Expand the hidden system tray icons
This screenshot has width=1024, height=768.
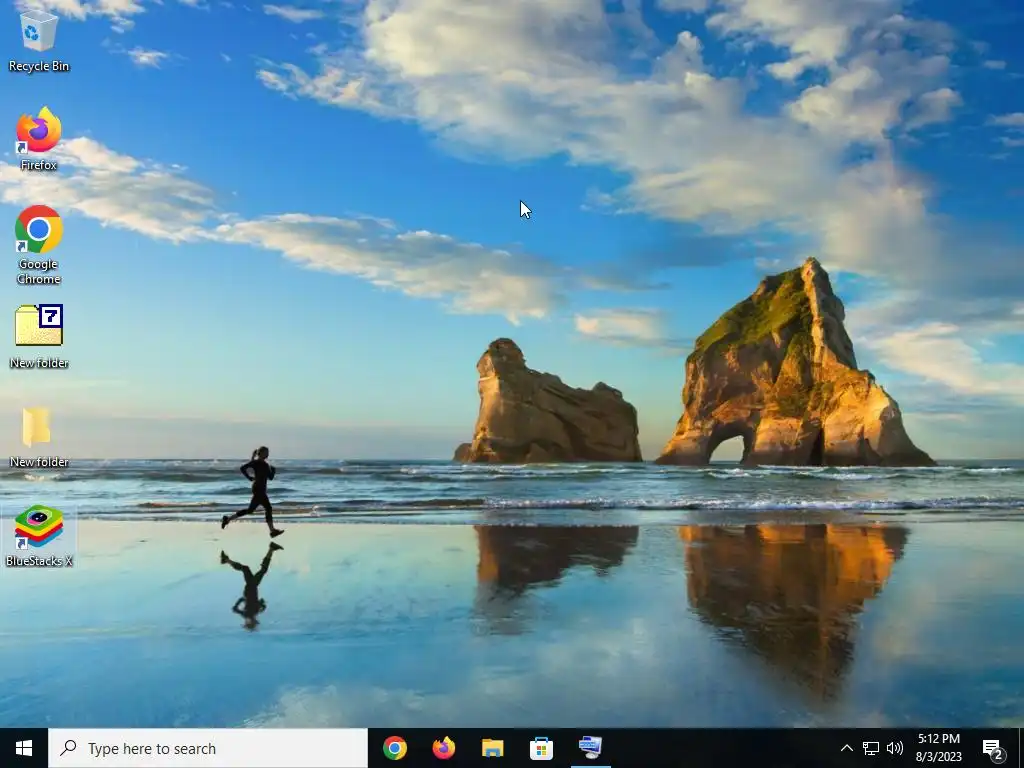click(846, 748)
